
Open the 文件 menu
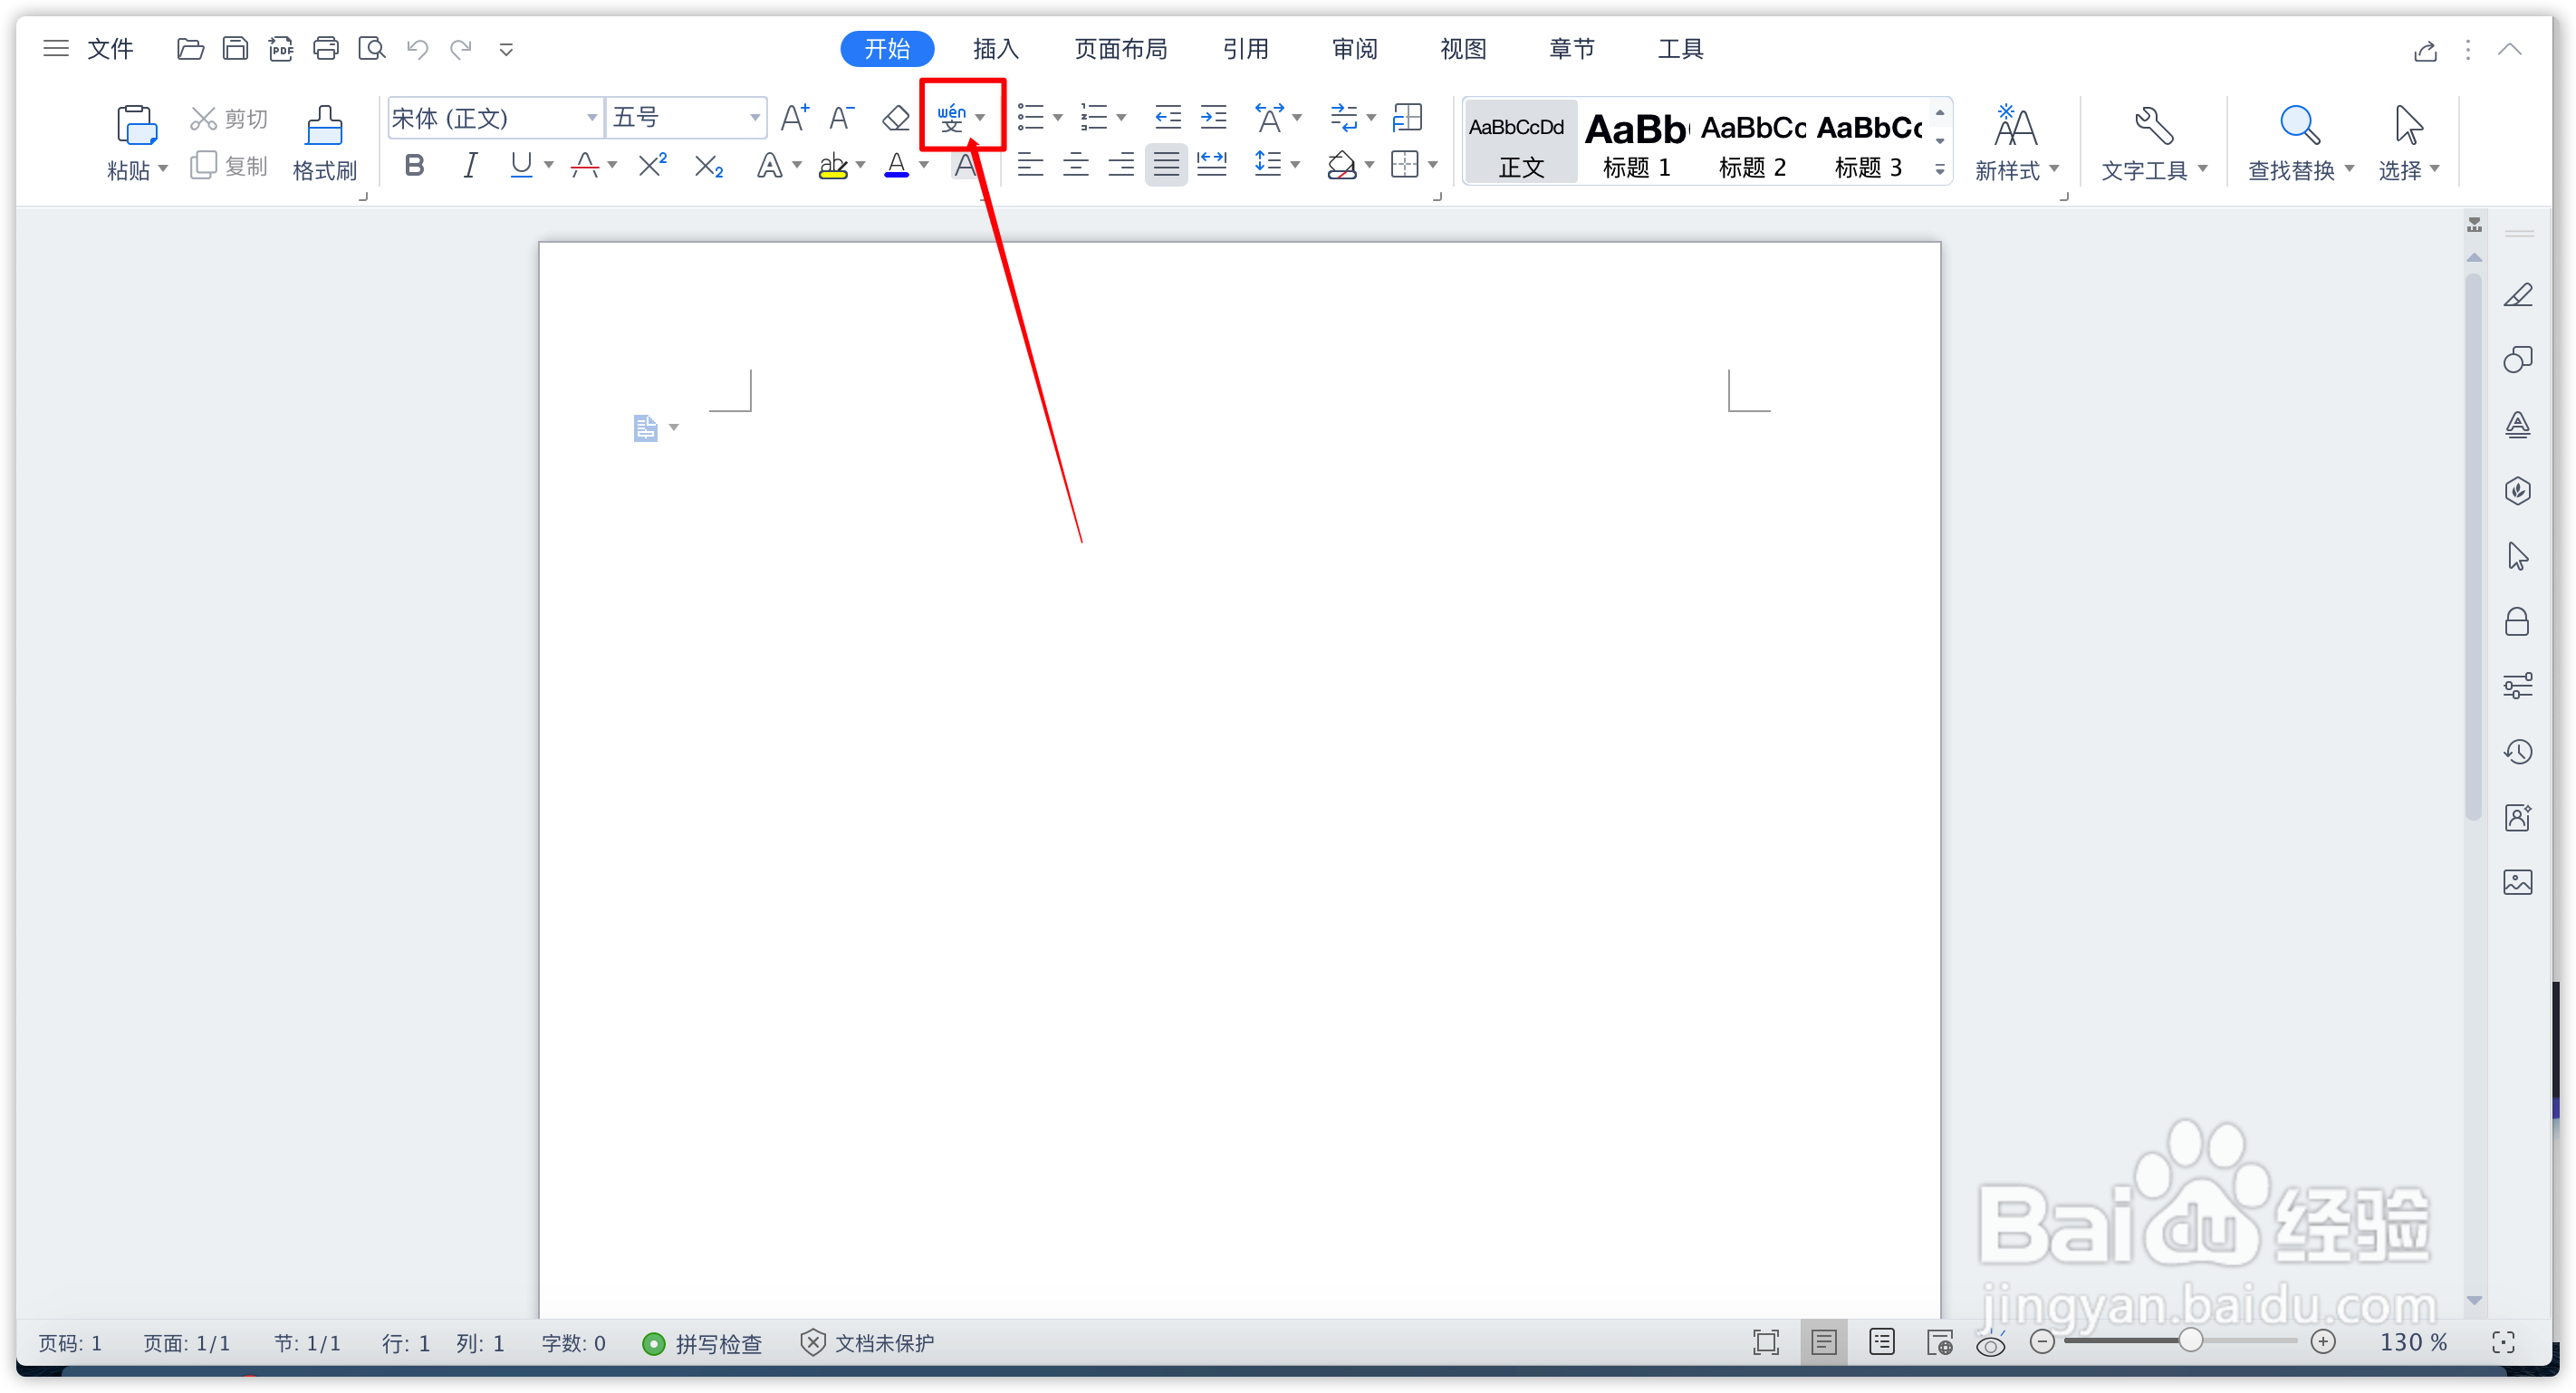(x=110, y=48)
